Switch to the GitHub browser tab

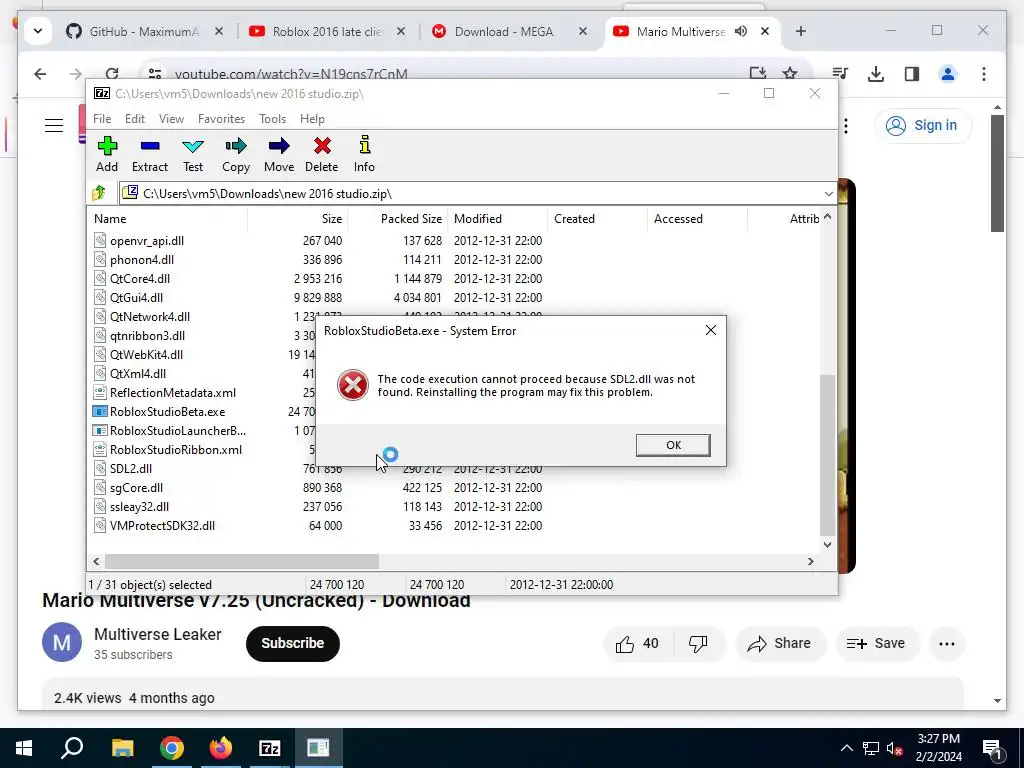(x=144, y=31)
